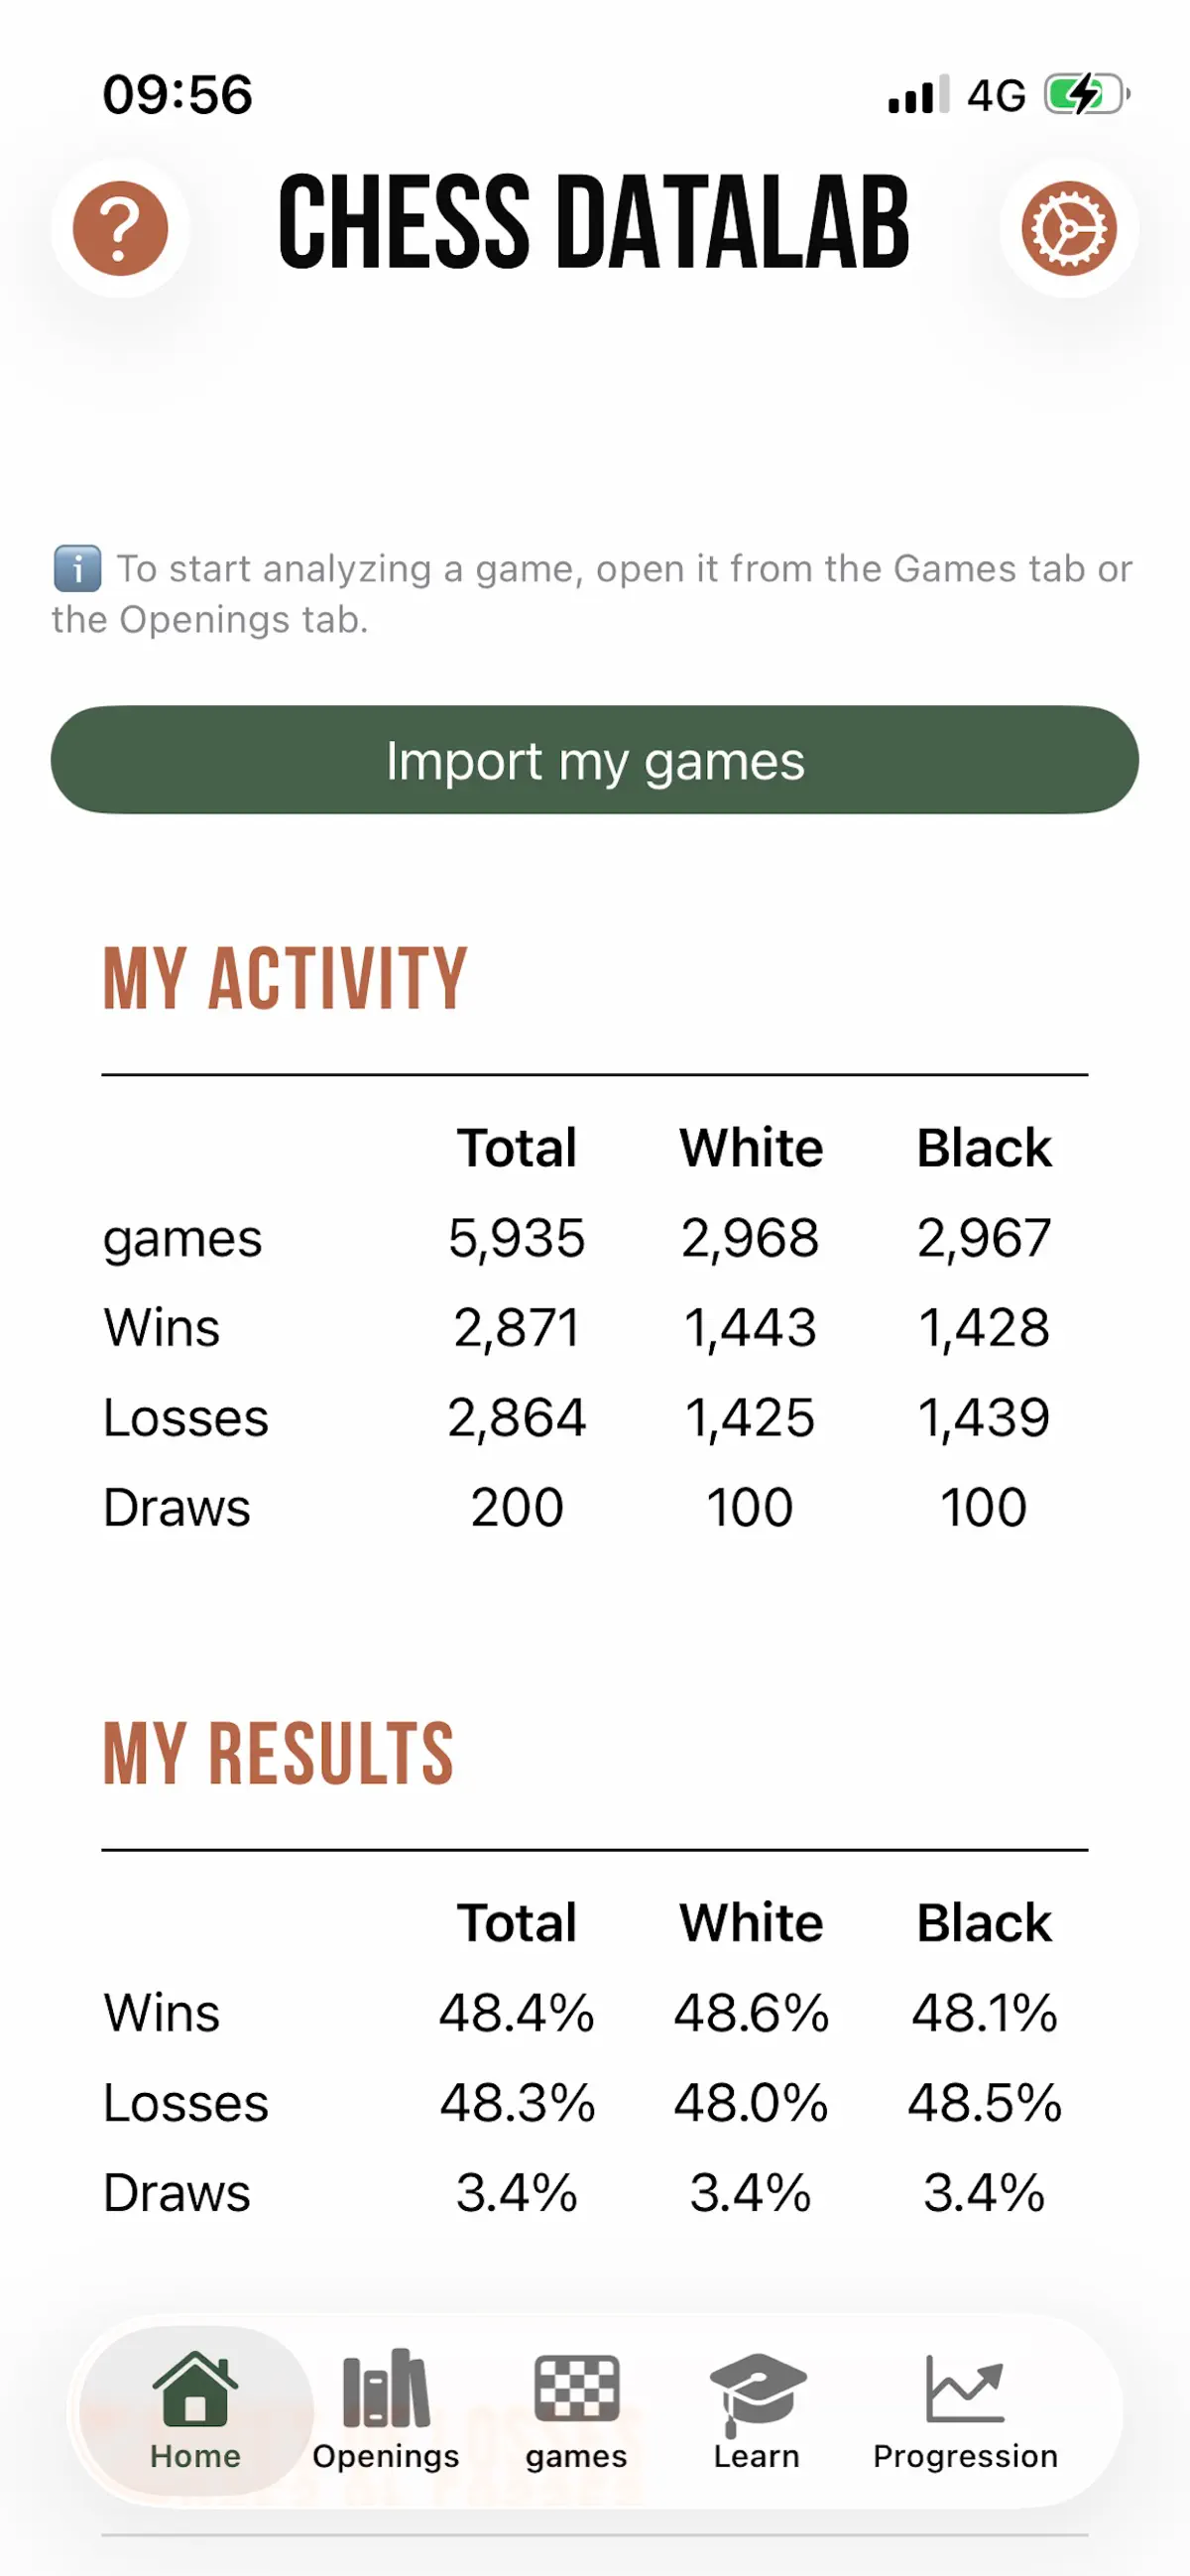Viewport: 1190px width, 2576px height.
Task: Select total games count 5,935
Action: click(516, 1238)
